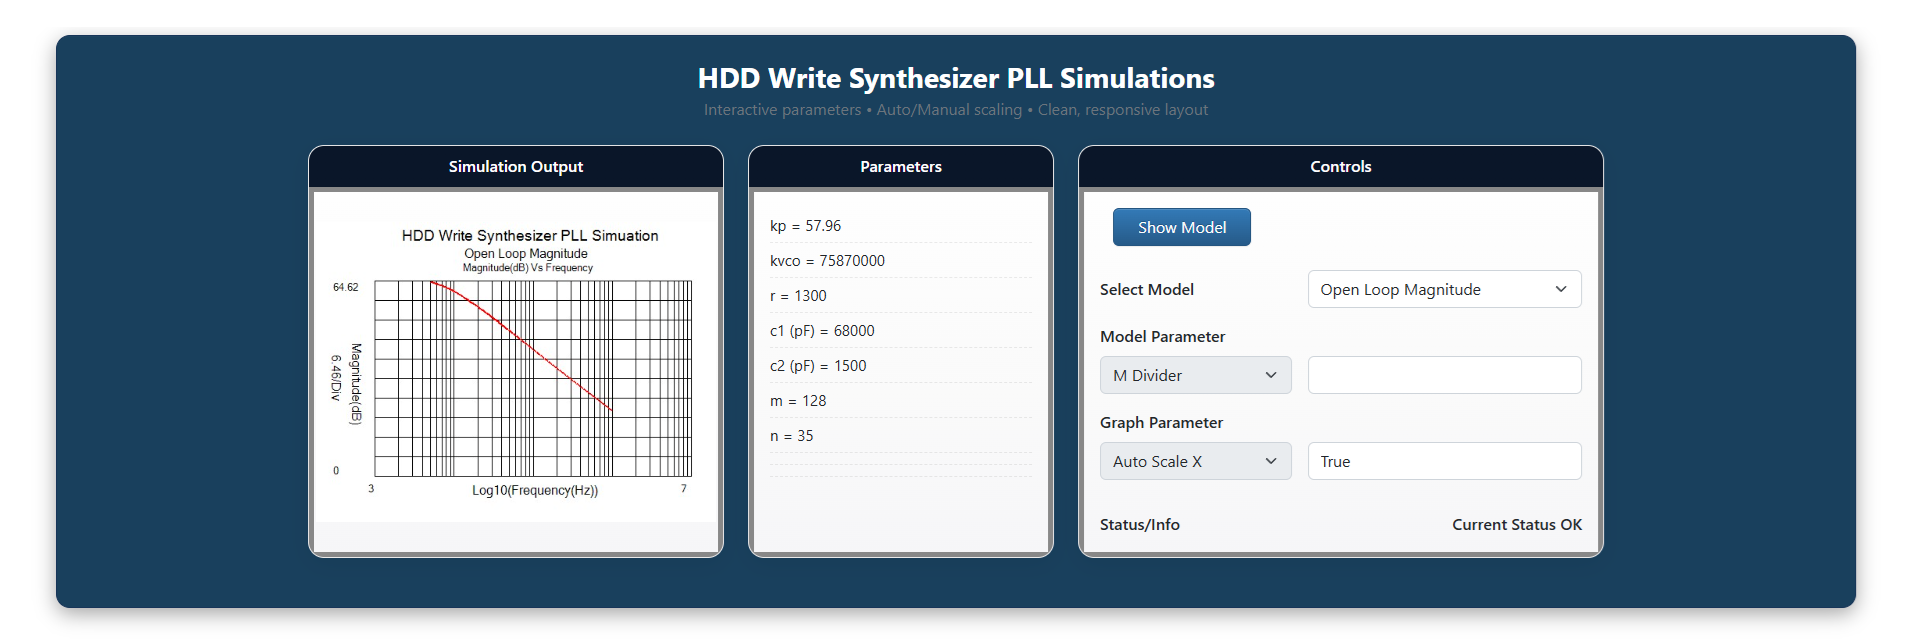Image resolution: width=1913 pixels, height=640 pixels.
Task: Click the HDD Write Synthesizer PLL Simulations heading
Action: point(956,78)
